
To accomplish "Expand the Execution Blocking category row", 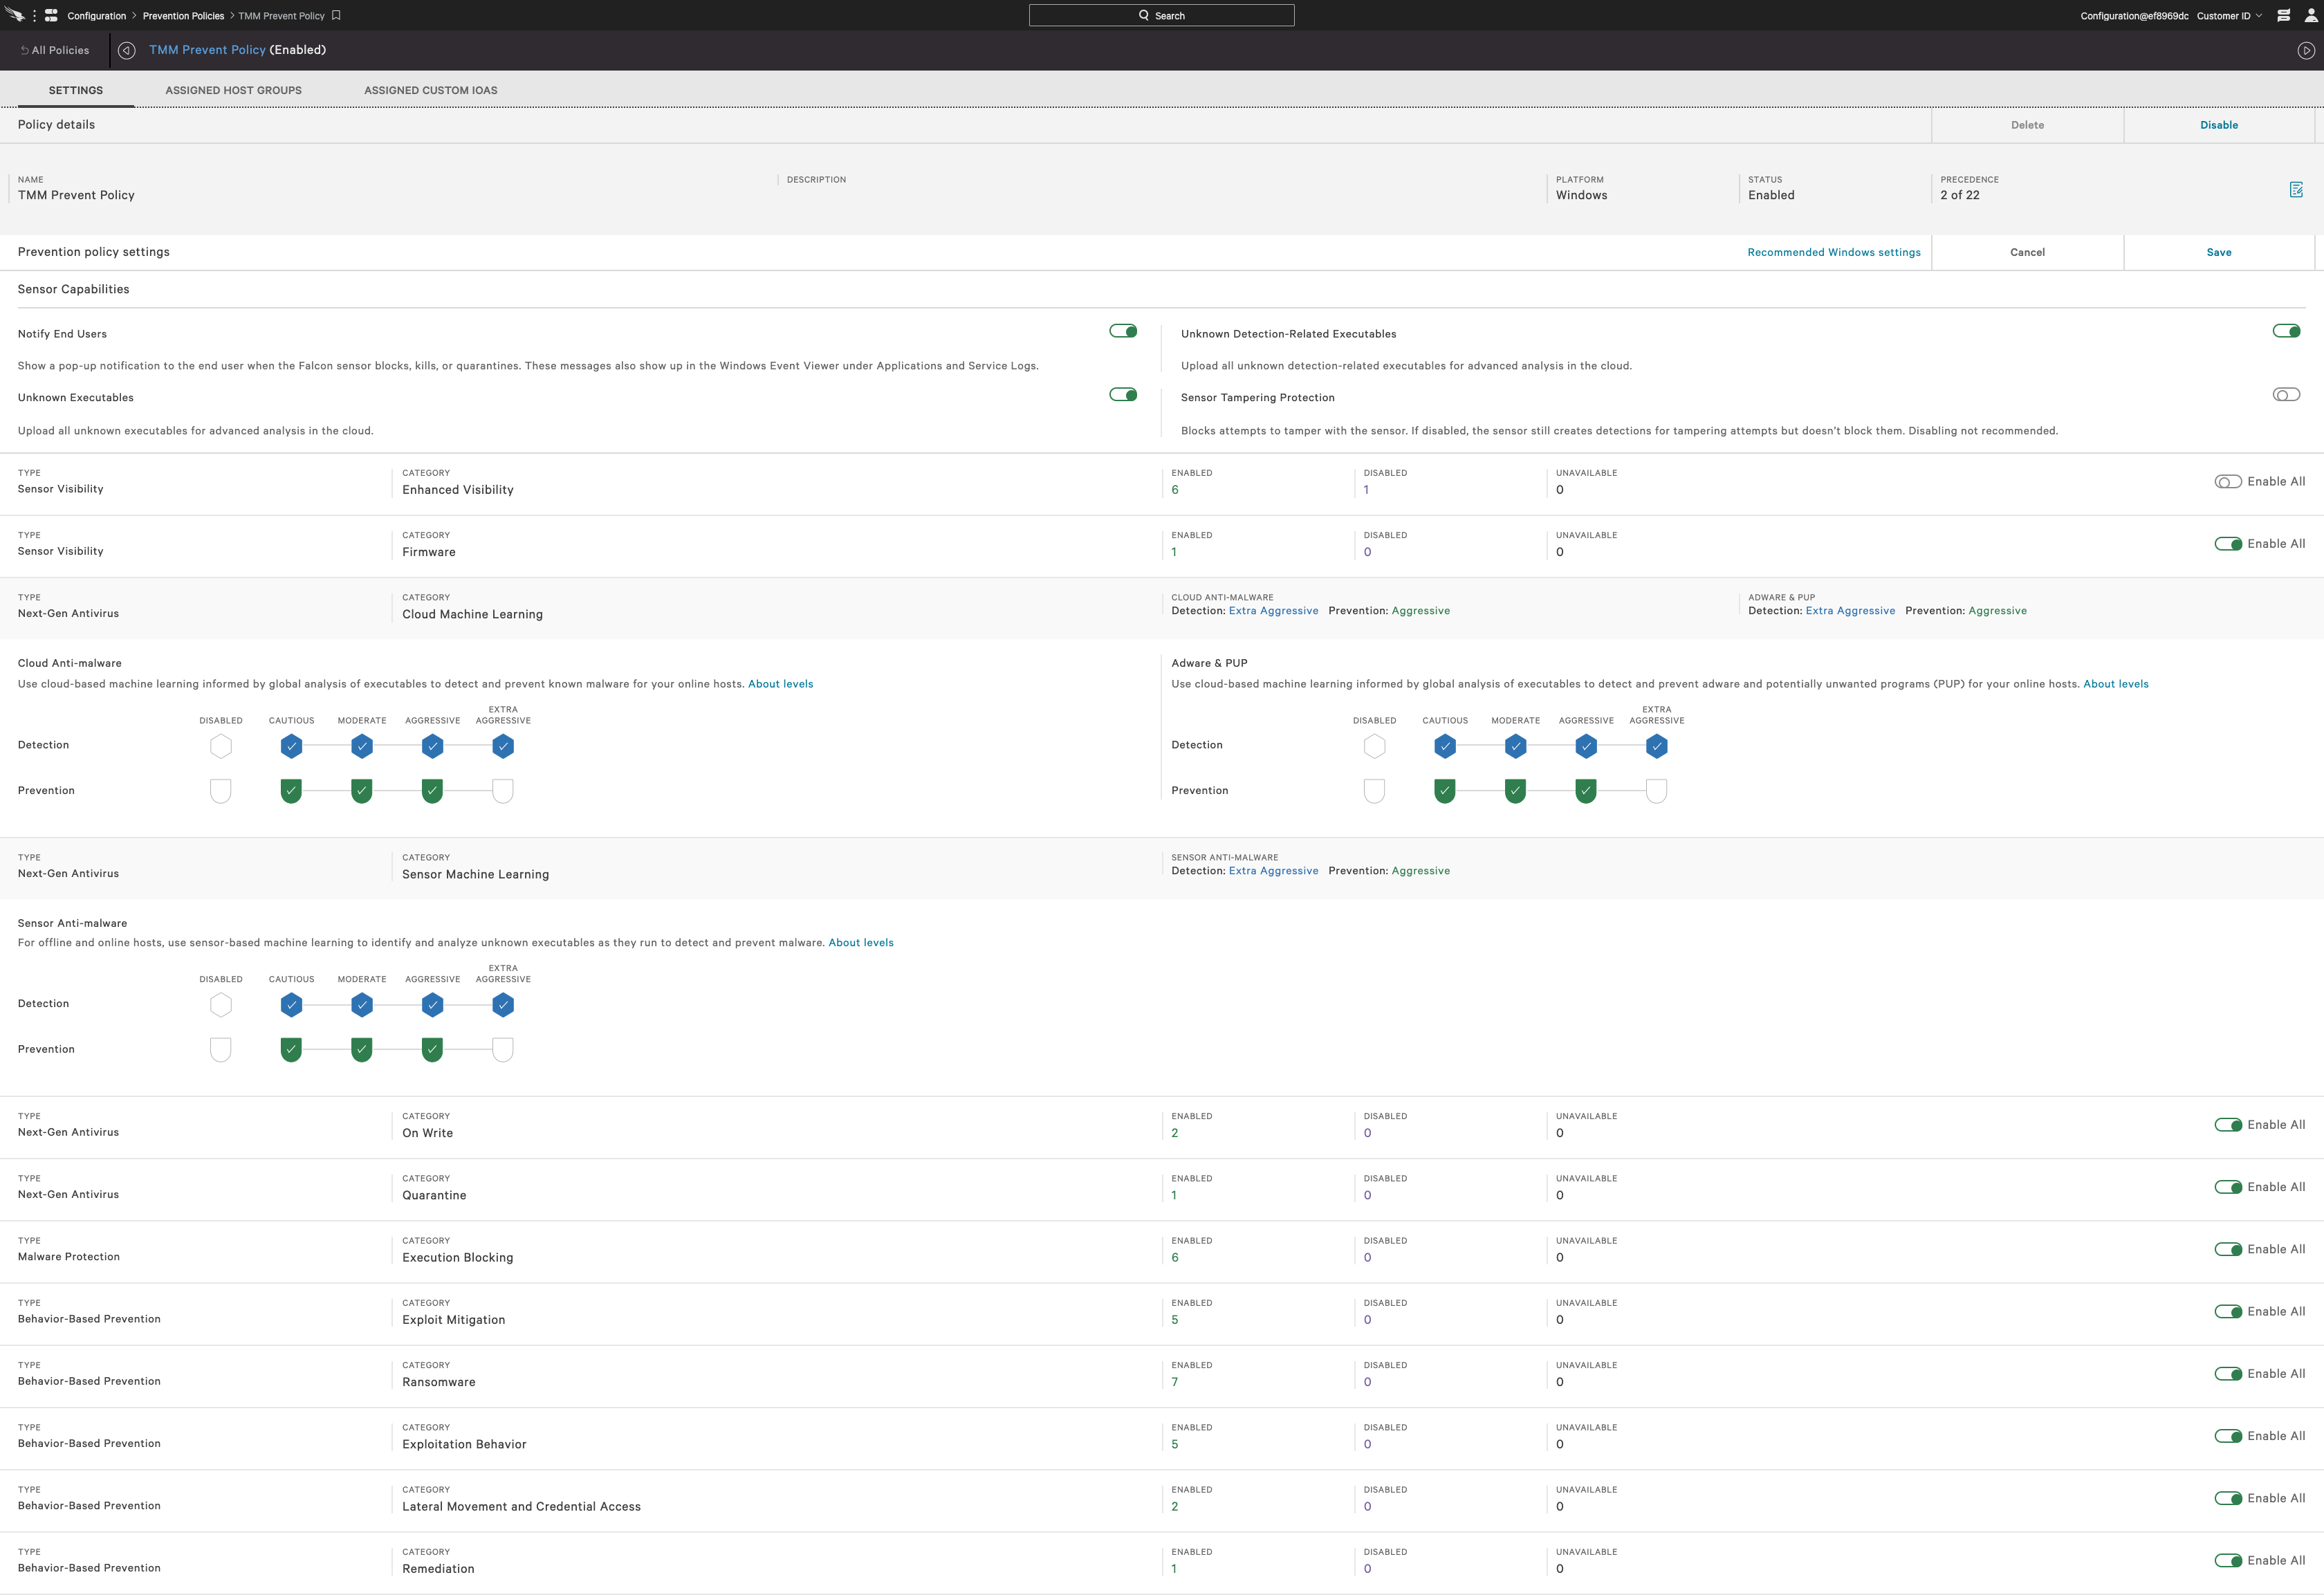I will click(x=1162, y=1251).
